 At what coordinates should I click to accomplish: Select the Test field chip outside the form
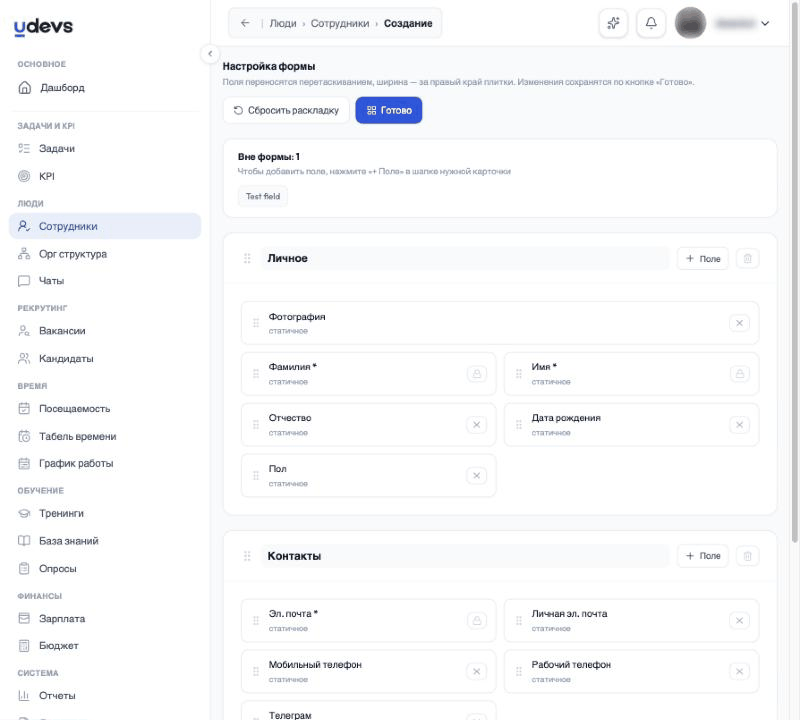point(263,196)
